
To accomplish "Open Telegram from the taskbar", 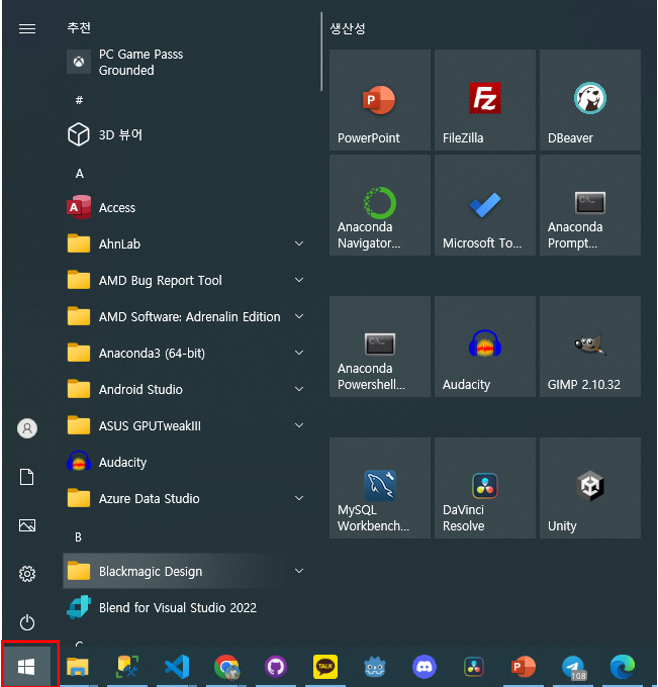I will pyautogui.click(x=573, y=667).
